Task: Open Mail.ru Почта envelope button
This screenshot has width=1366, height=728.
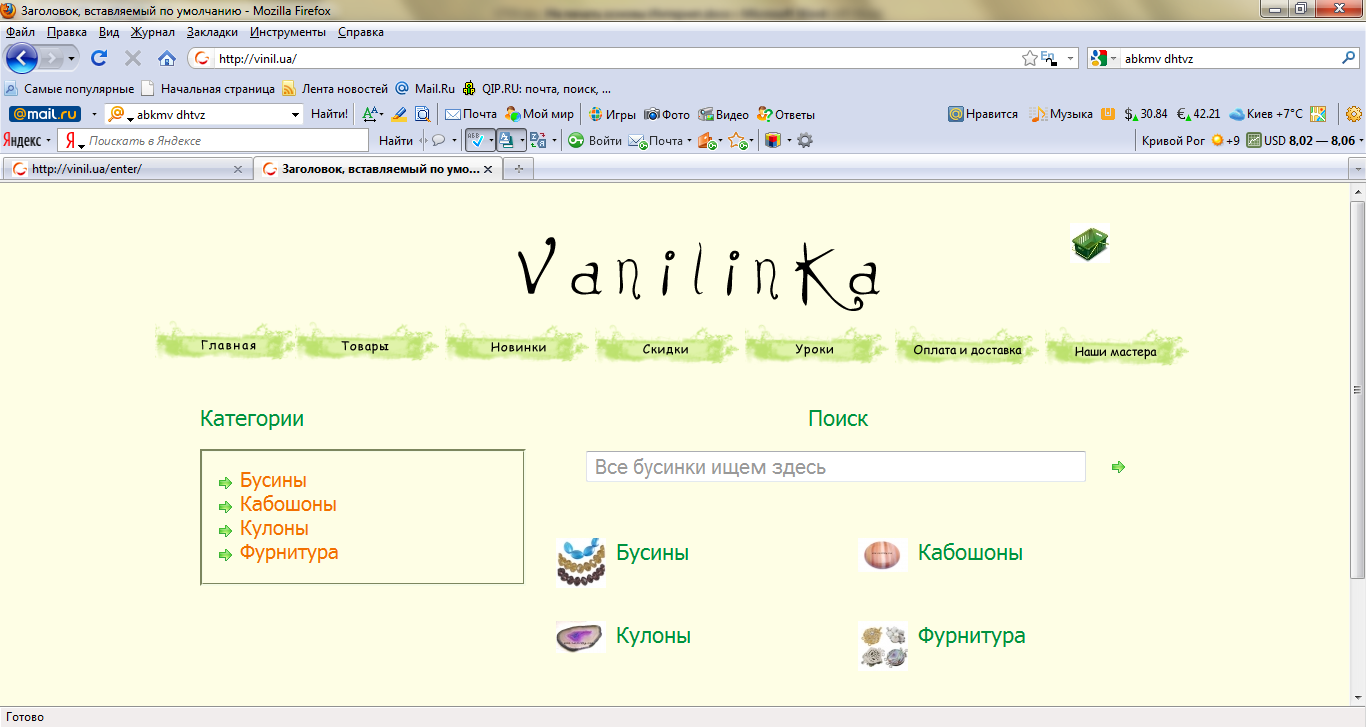Action: coord(470,114)
